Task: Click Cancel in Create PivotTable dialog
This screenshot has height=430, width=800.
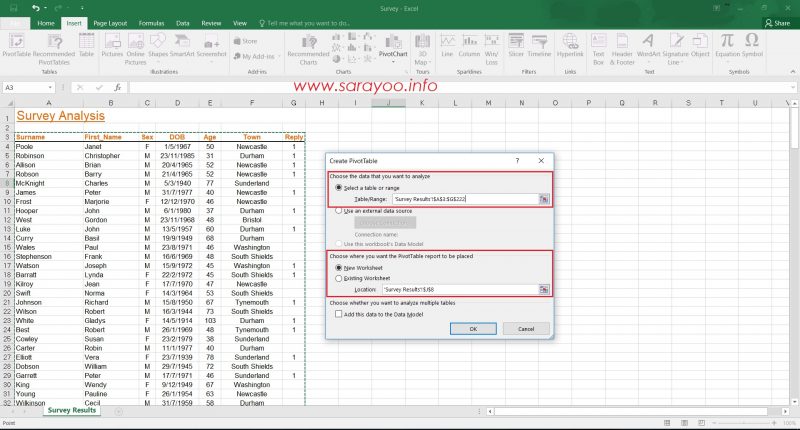Action: pyautogui.click(x=526, y=329)
